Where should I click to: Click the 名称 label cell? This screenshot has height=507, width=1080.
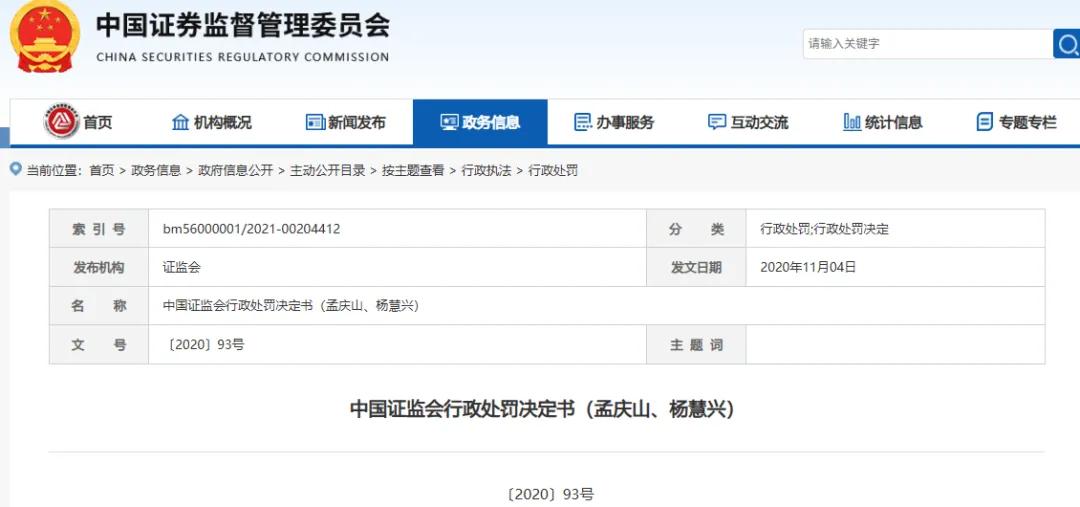pyautogui.click(x=99, y=306)
